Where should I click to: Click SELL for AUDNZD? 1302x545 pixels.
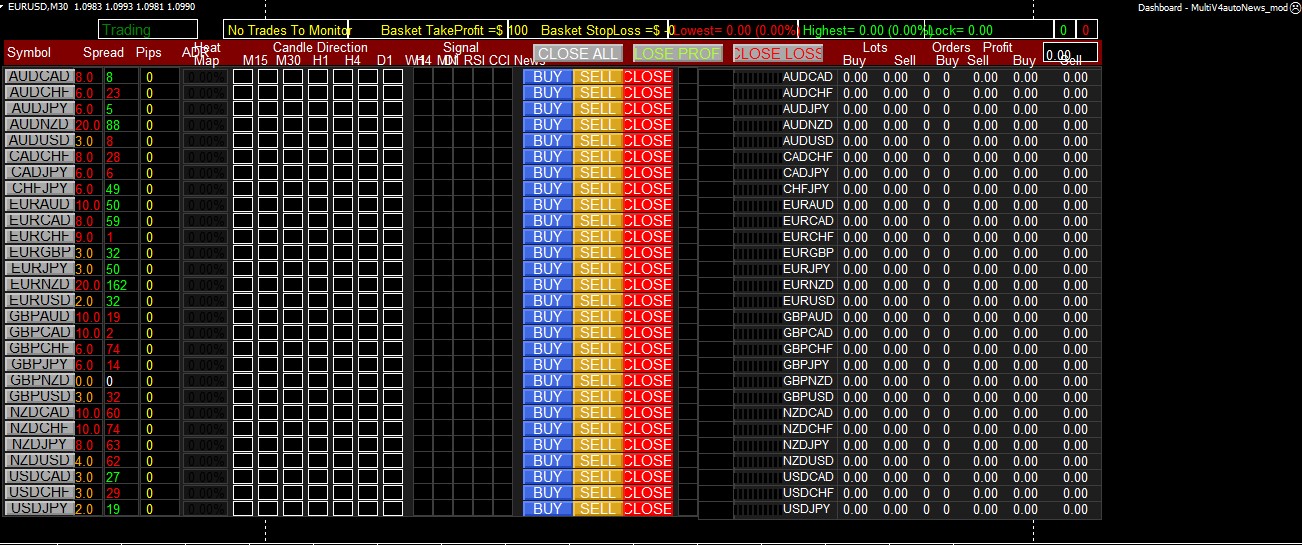[598, 124]
